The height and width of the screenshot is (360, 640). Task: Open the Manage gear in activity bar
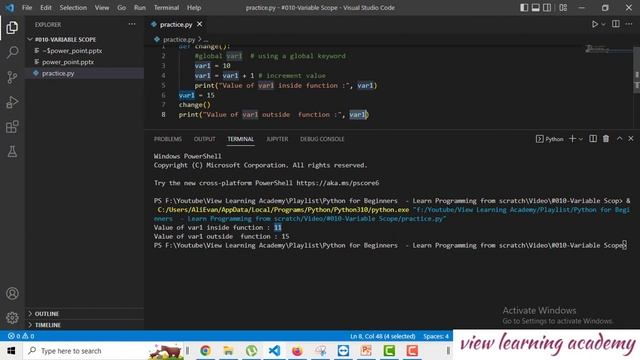point(12,318)
